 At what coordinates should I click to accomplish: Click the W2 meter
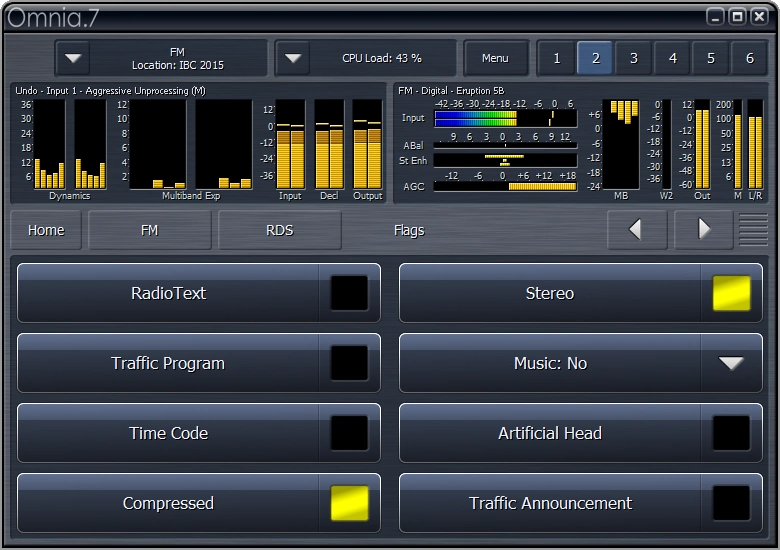[667, 144]
